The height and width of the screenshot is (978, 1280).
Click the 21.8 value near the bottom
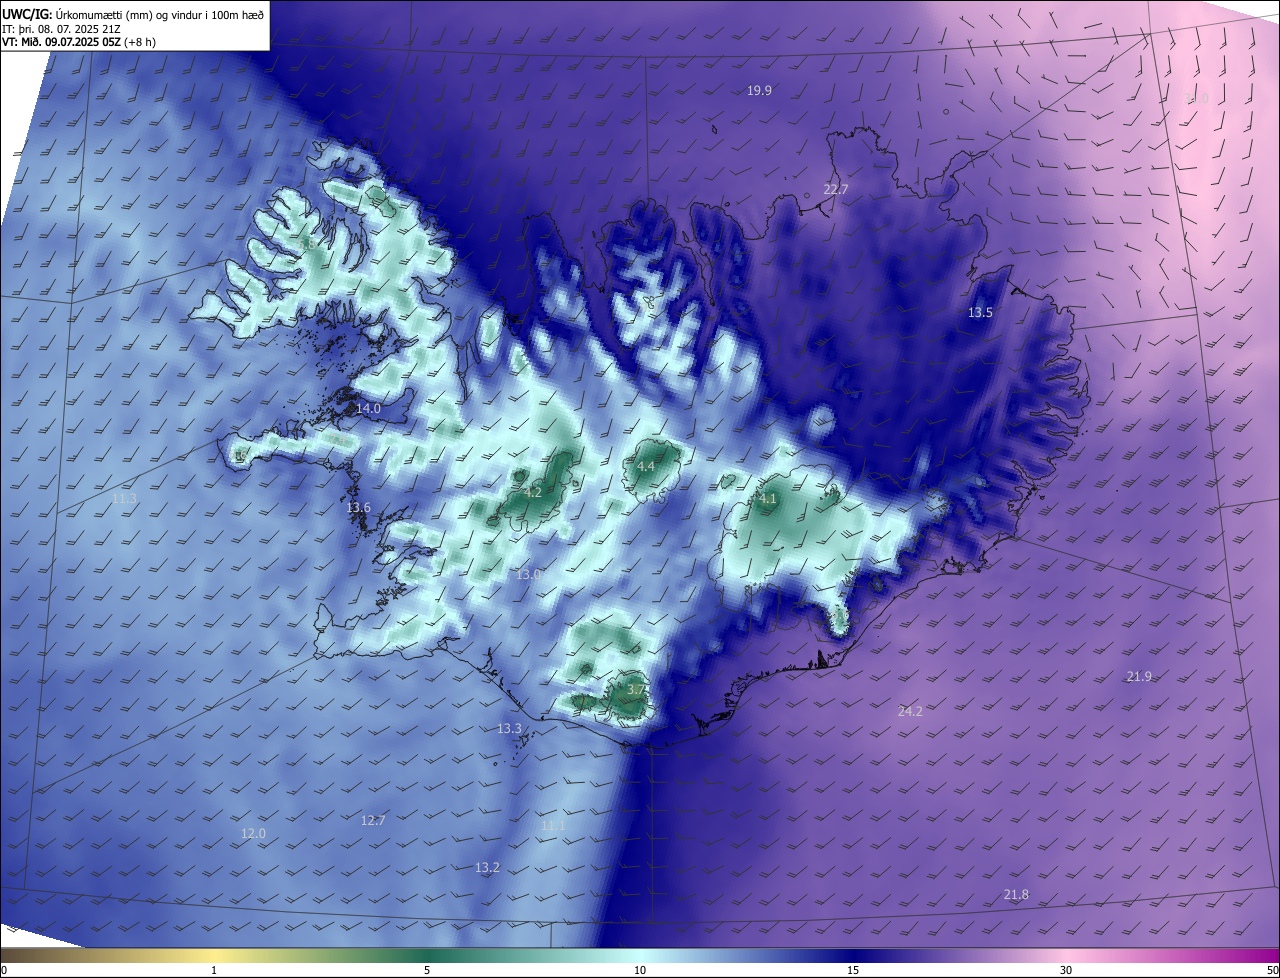1015,895
